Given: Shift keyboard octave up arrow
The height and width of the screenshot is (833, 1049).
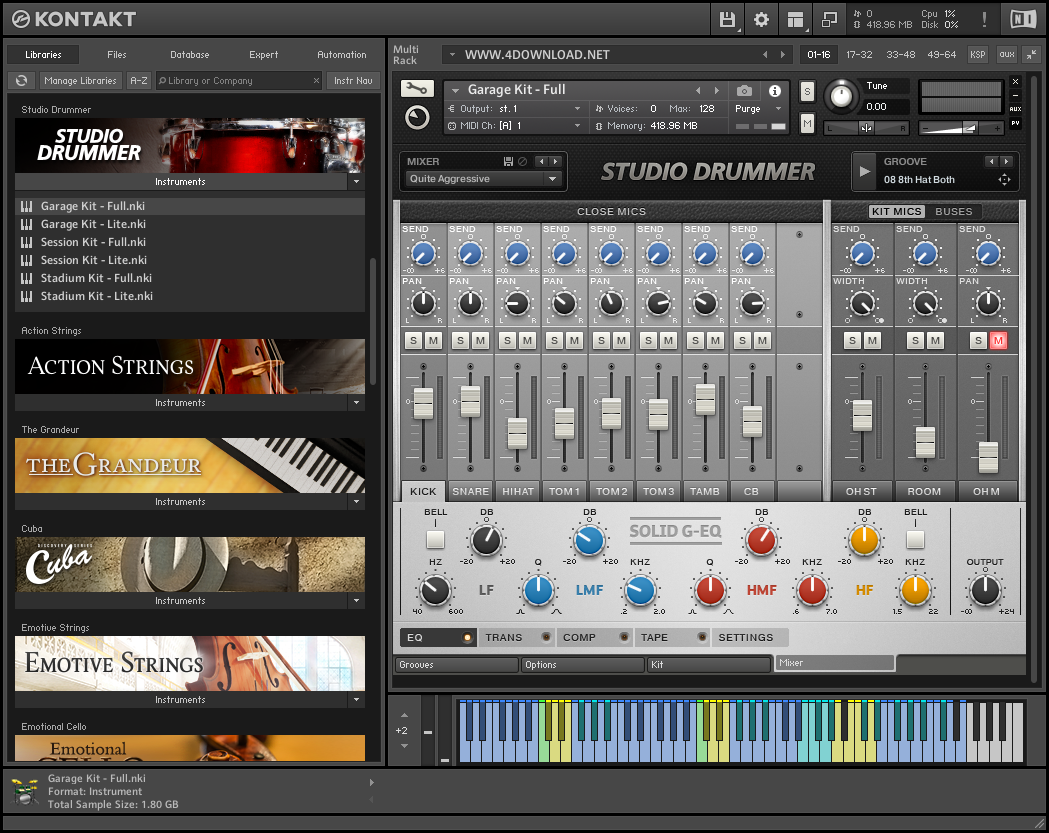Looking at the screenshot, I should click(x=404, y=715).
